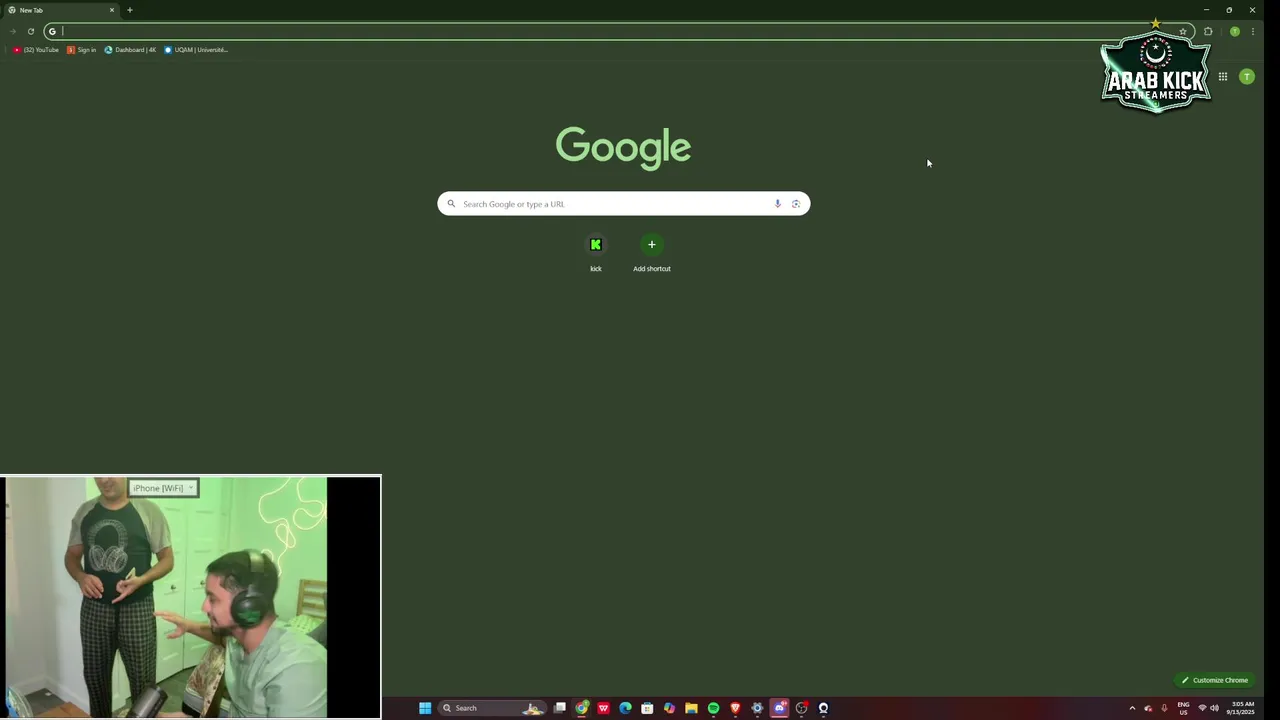Open Chrome's three-dot menu
This screenshot has height=720, width=1280.
click(1252, 31)
